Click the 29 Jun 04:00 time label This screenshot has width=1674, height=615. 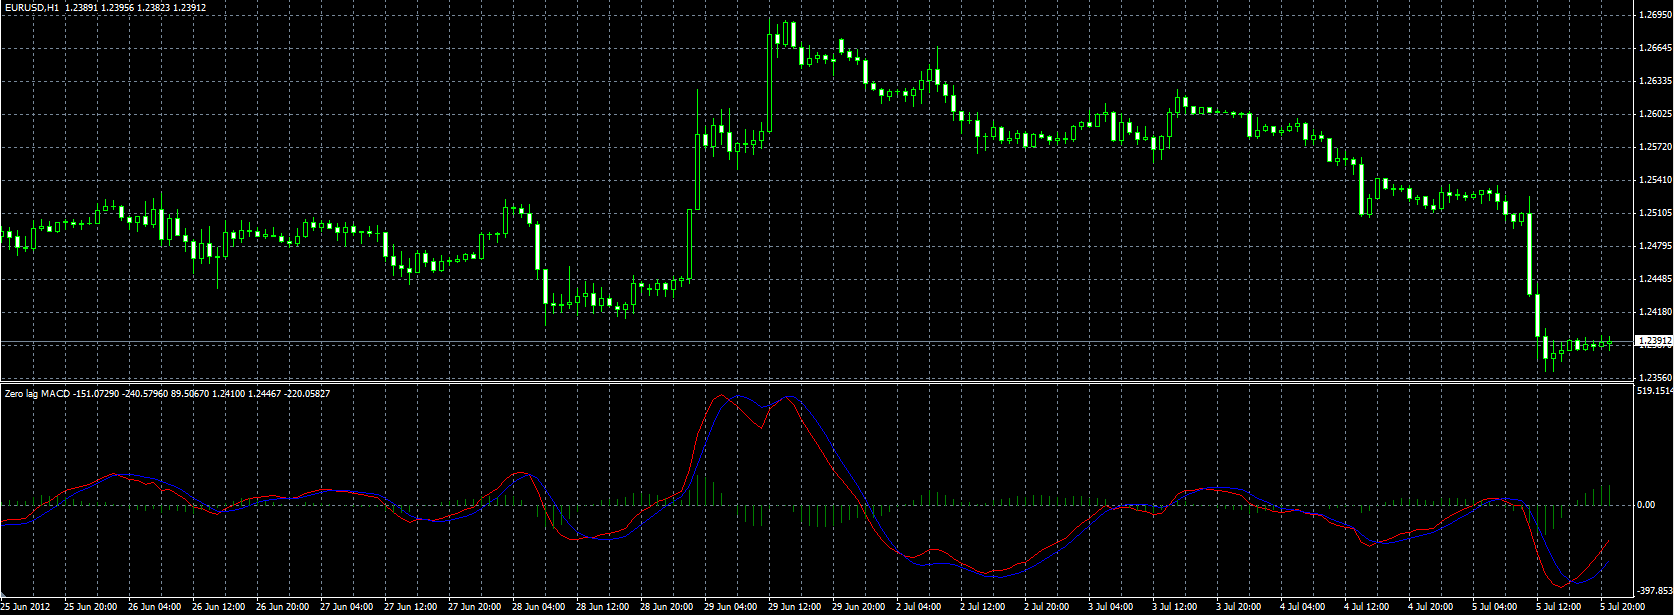pyautogui.click(x=731, y=607)
